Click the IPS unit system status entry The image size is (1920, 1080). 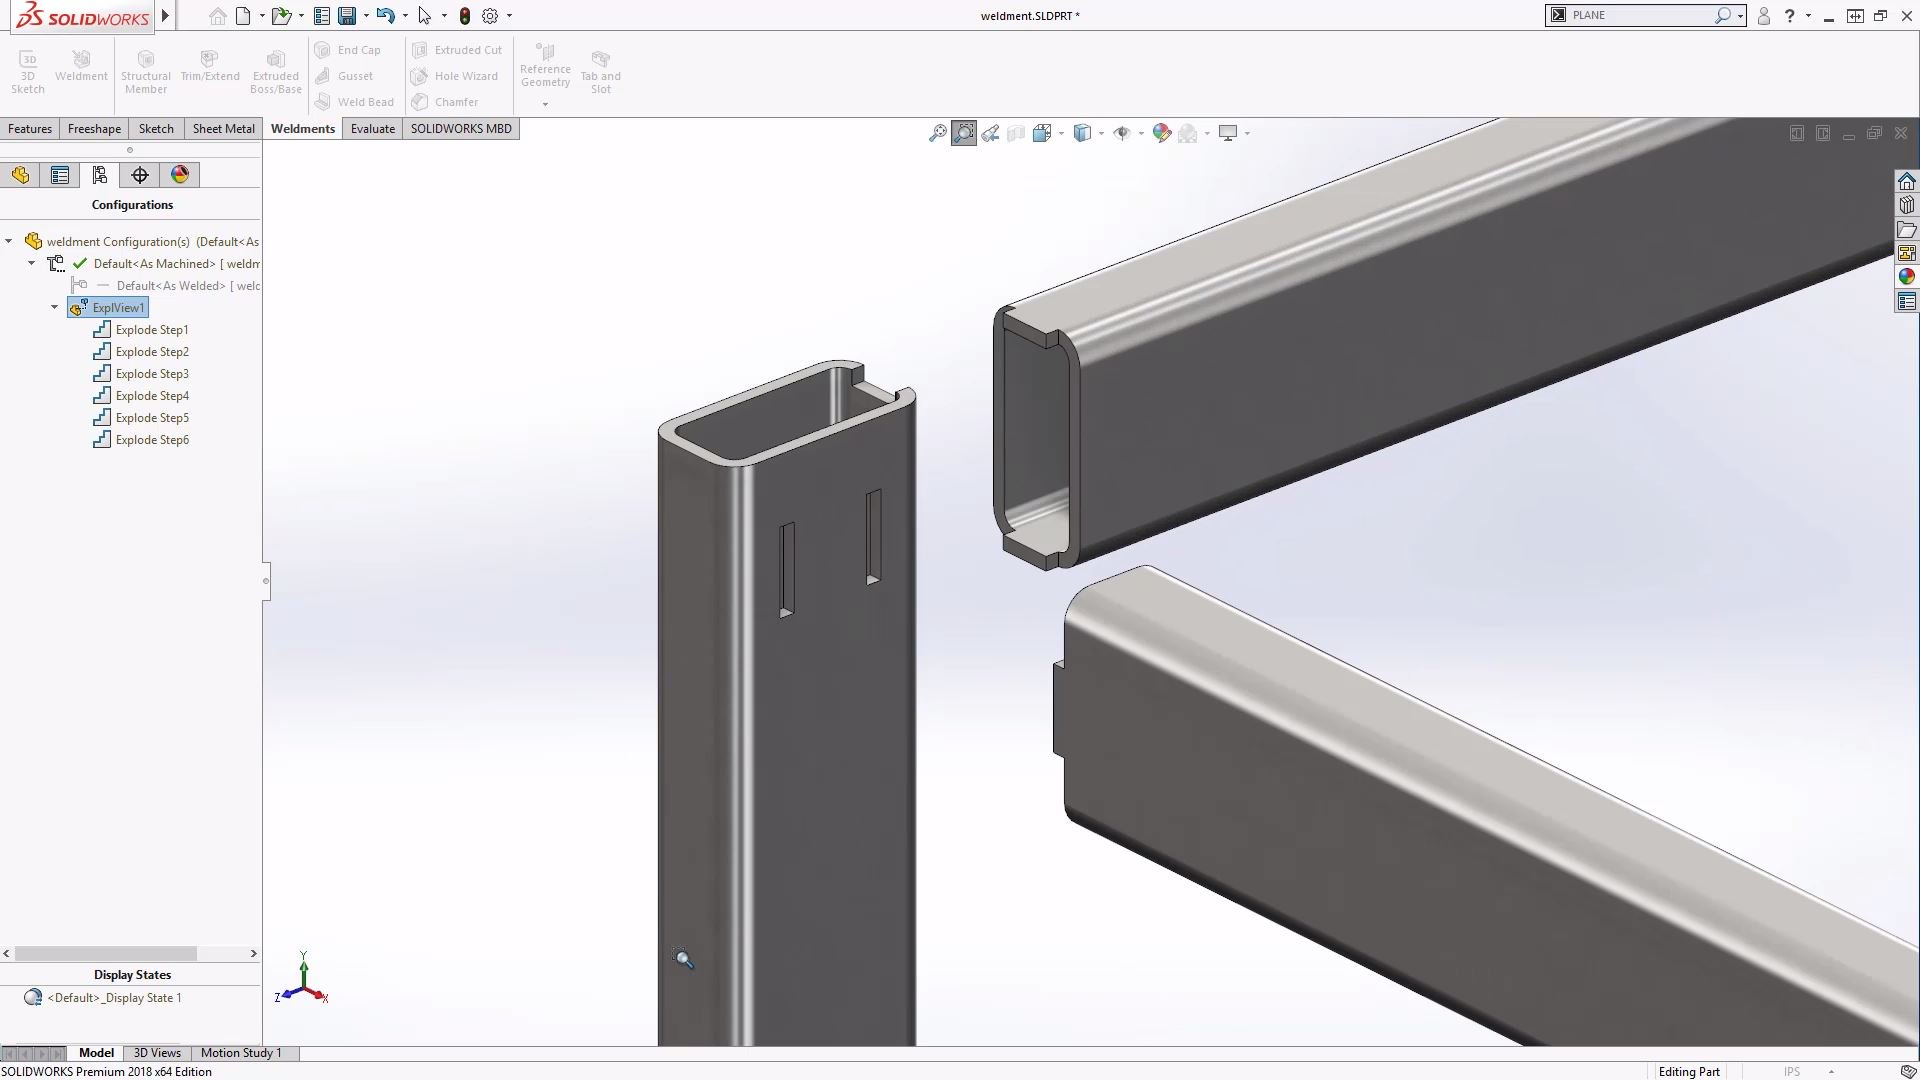[x=1792, y=1072]
